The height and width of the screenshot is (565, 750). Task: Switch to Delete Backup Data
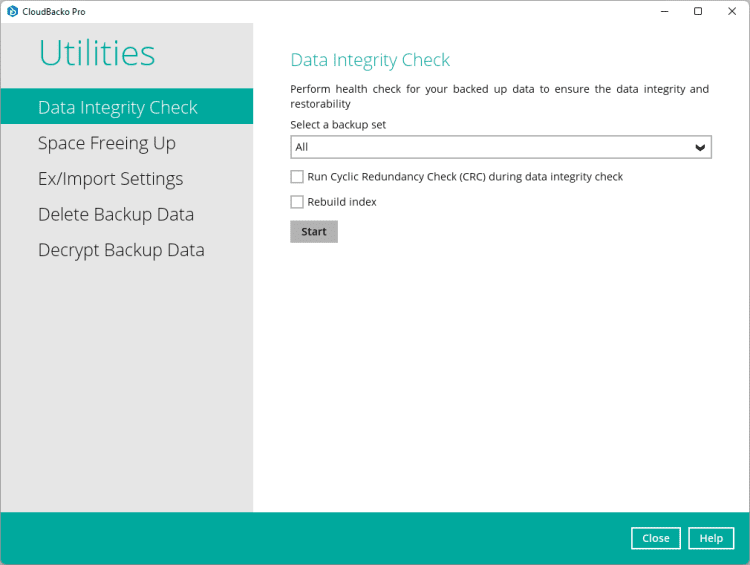116,214
